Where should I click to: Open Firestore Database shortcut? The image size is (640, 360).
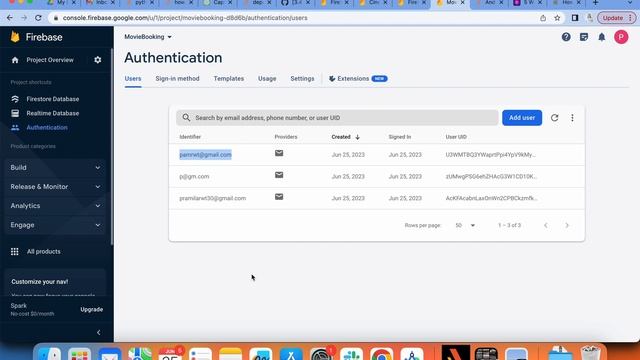(x=53, y=99)
